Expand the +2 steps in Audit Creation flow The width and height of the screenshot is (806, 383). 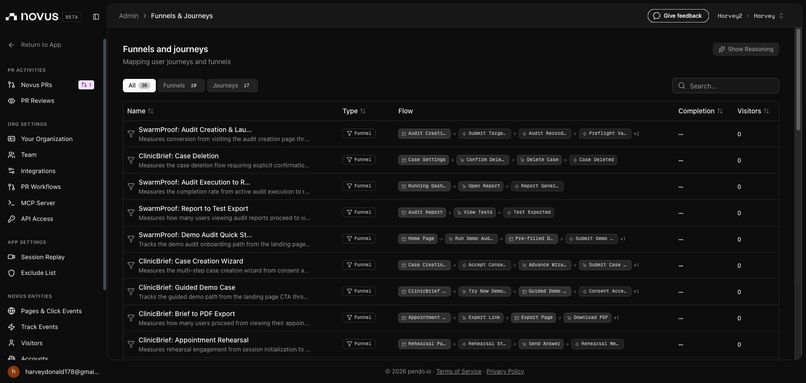point(636,134)
